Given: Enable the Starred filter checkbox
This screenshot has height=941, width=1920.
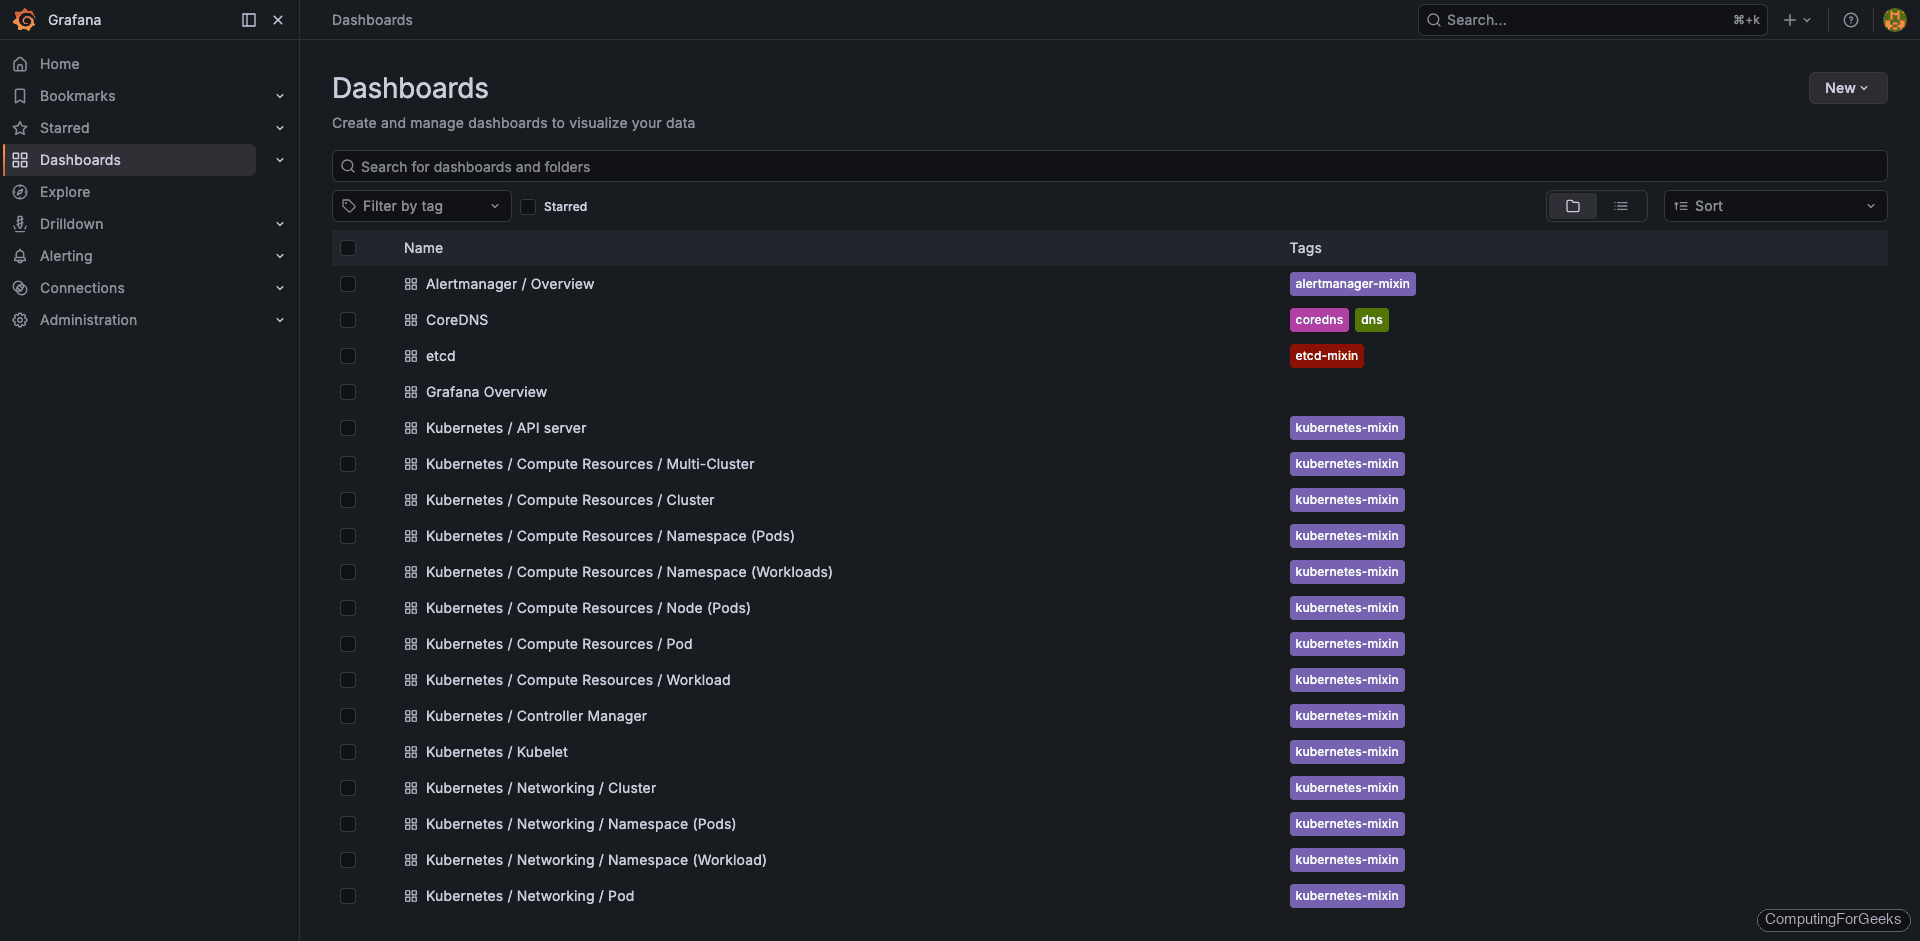Looking at the screenshot, I should (528, 206).
